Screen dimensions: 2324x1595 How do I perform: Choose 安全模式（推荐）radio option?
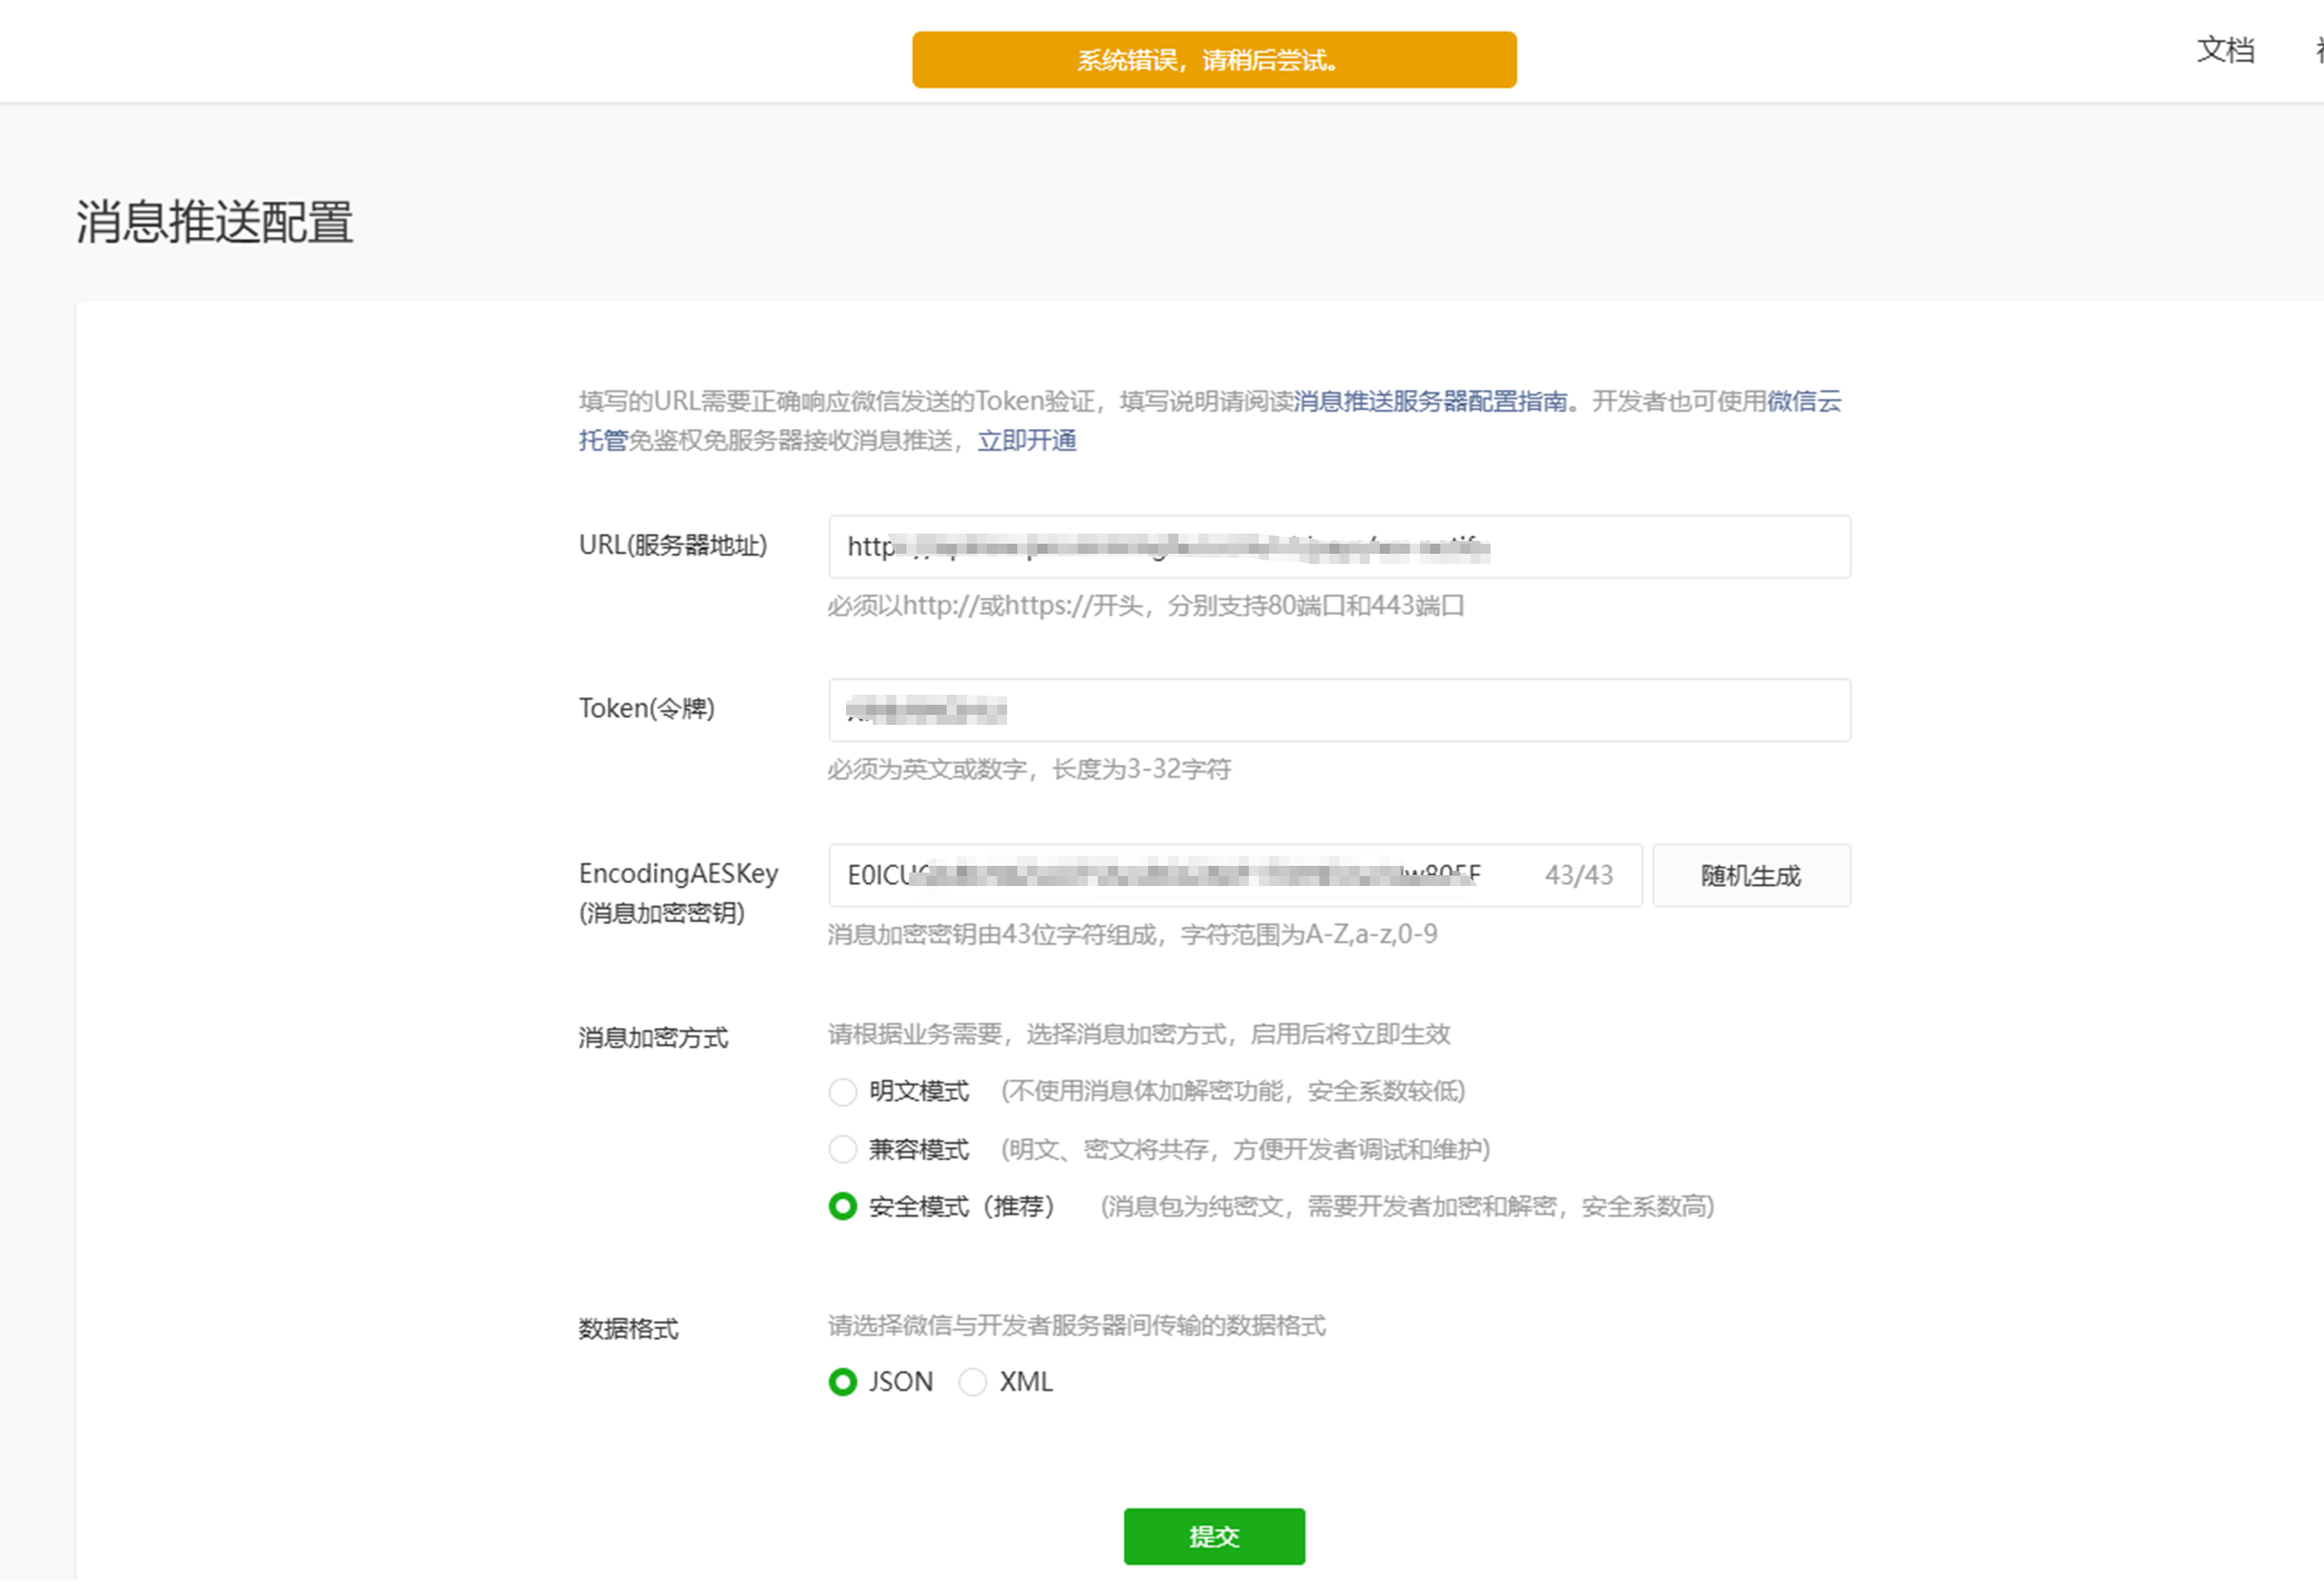pyautogui.click(x=843, y=1207)
